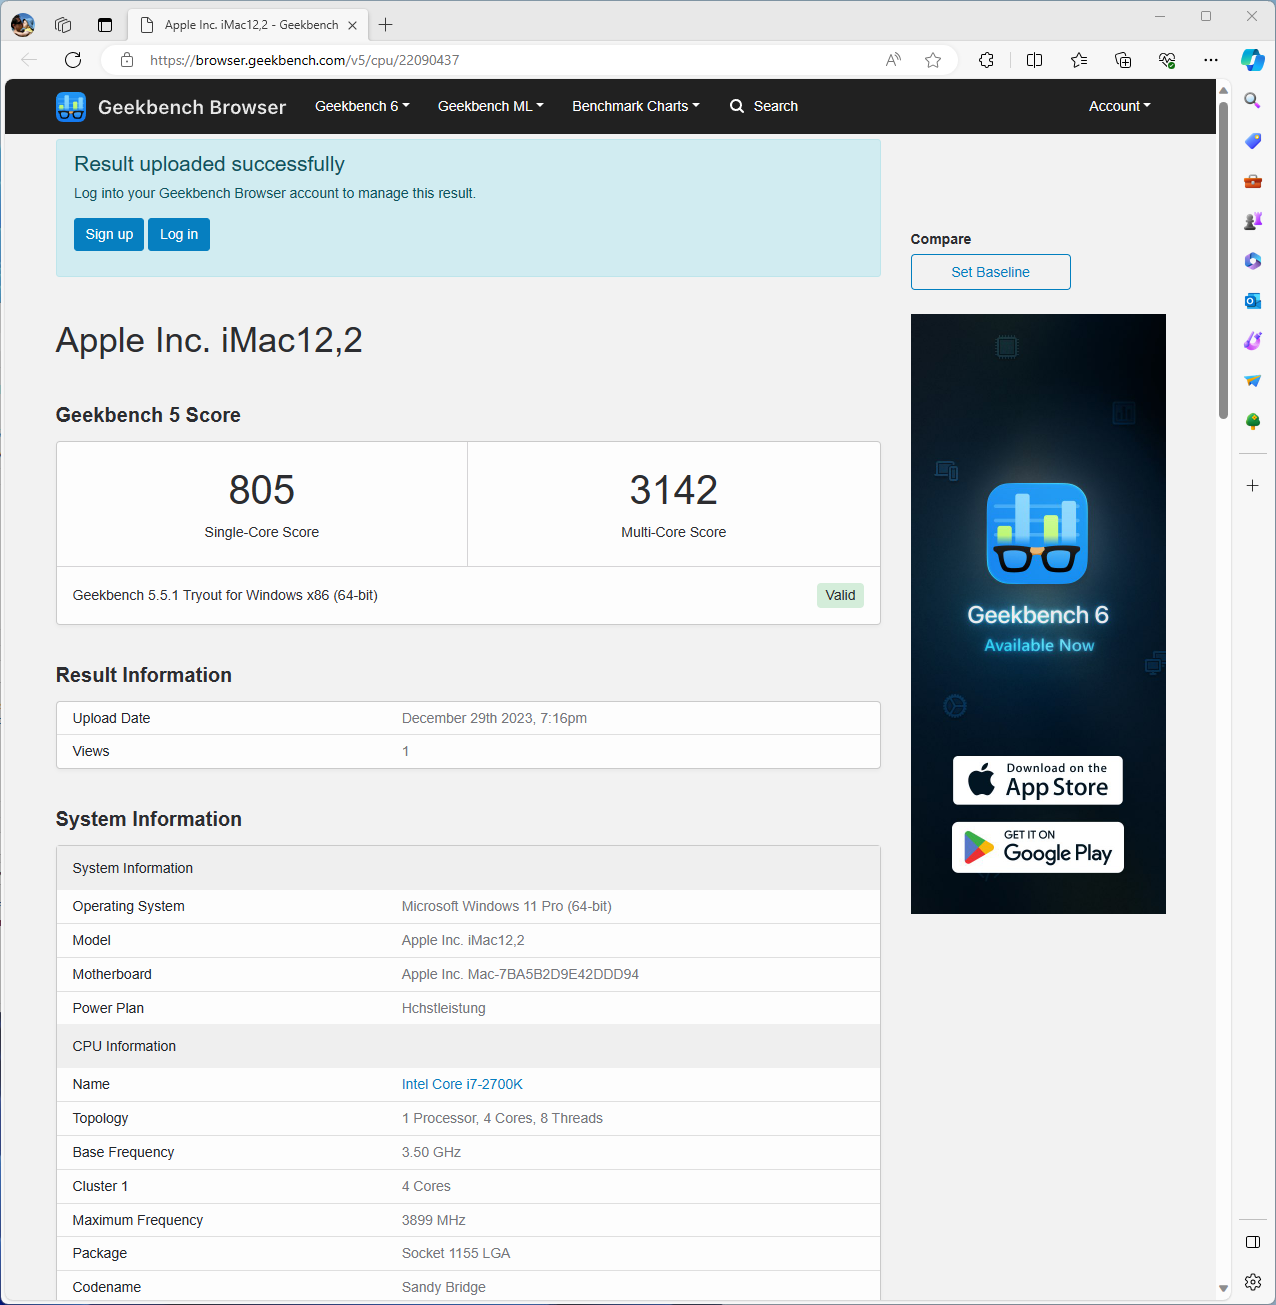Close the Apple Inc. iMac12,2 tab
Image resolution: width=1276 pixels, height=1305 pixels.
pos(352,25)
